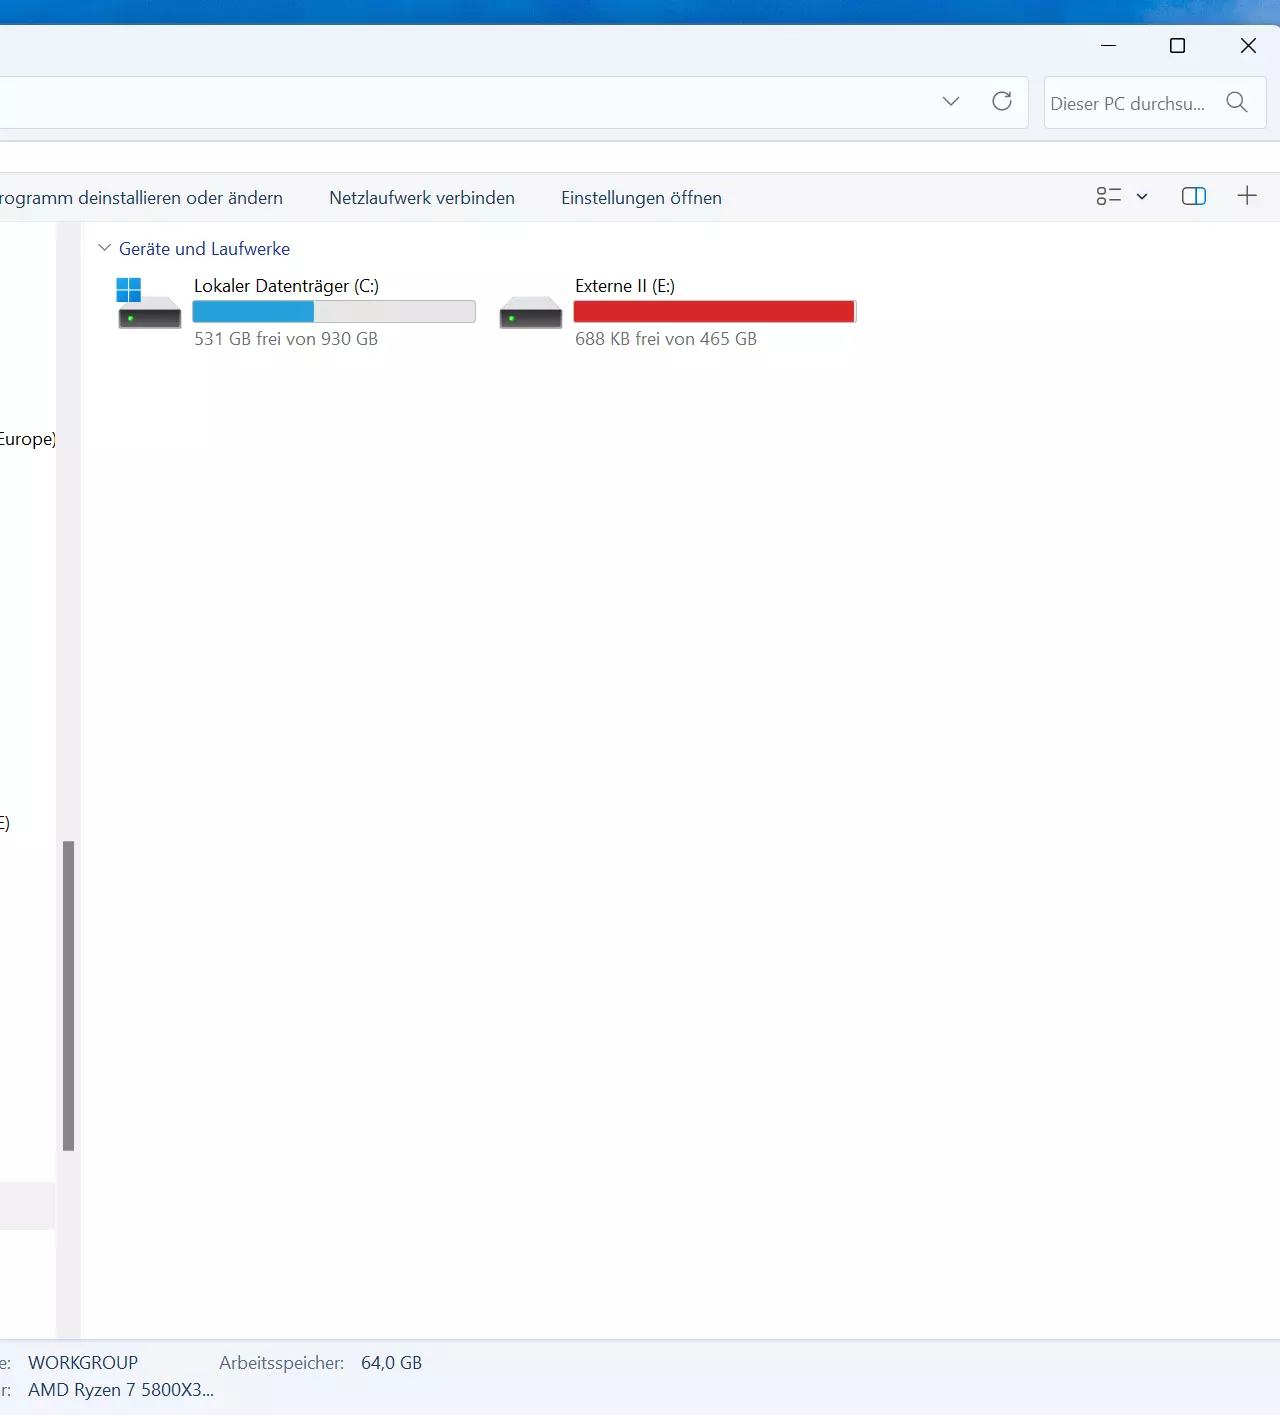Open the address bar history dropdown

951,101
